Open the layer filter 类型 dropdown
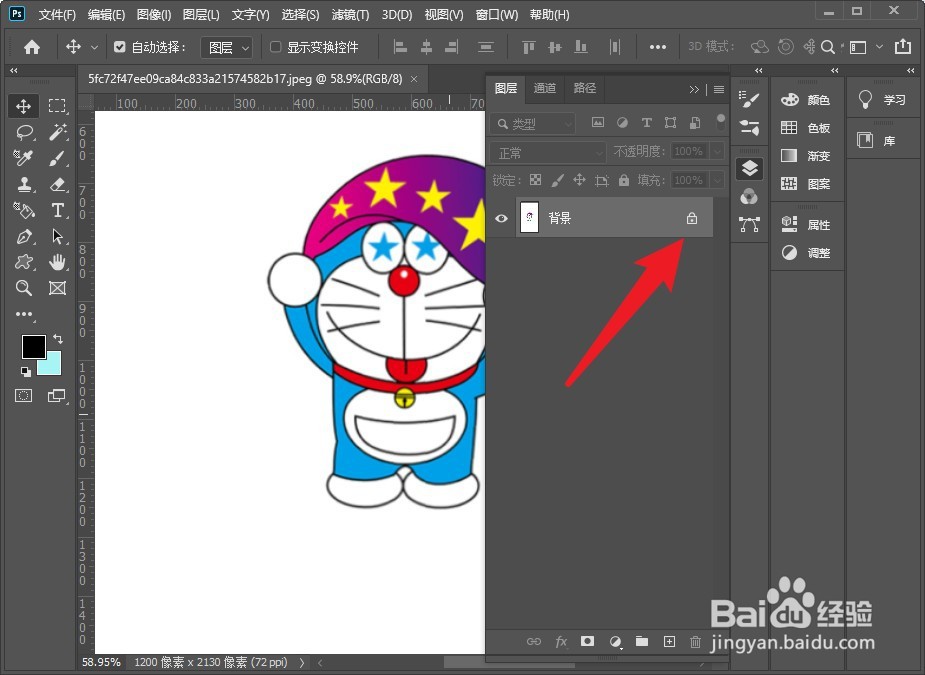Image resolution: width=925 pixels, height=675 pixels. (532, 123)
